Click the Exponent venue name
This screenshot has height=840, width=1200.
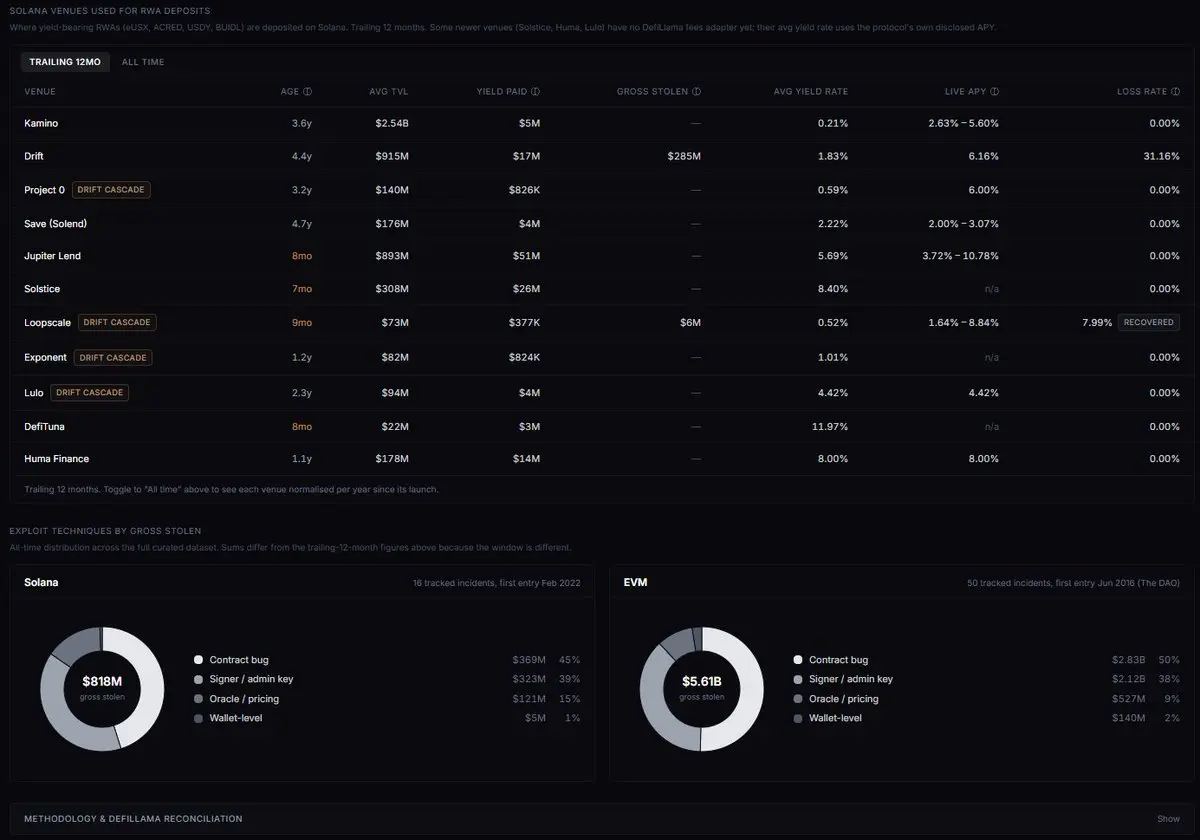[45, 357]
